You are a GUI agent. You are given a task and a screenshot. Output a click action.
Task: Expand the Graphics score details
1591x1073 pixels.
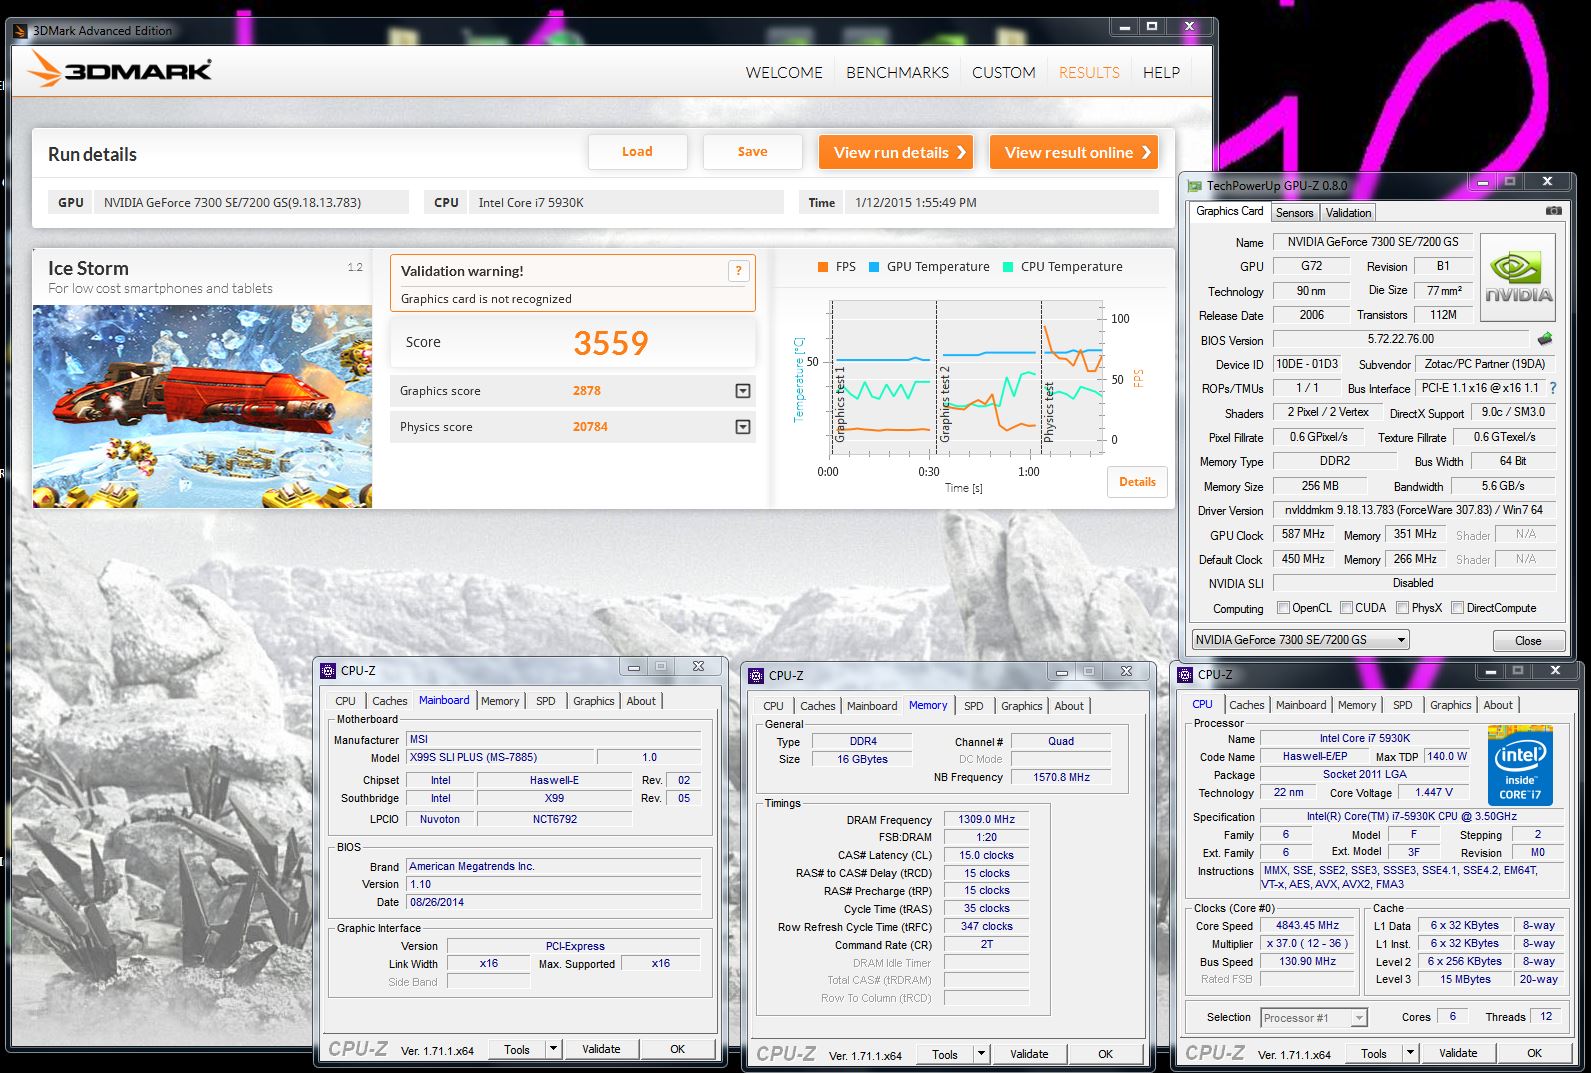(x=743, y=391)
